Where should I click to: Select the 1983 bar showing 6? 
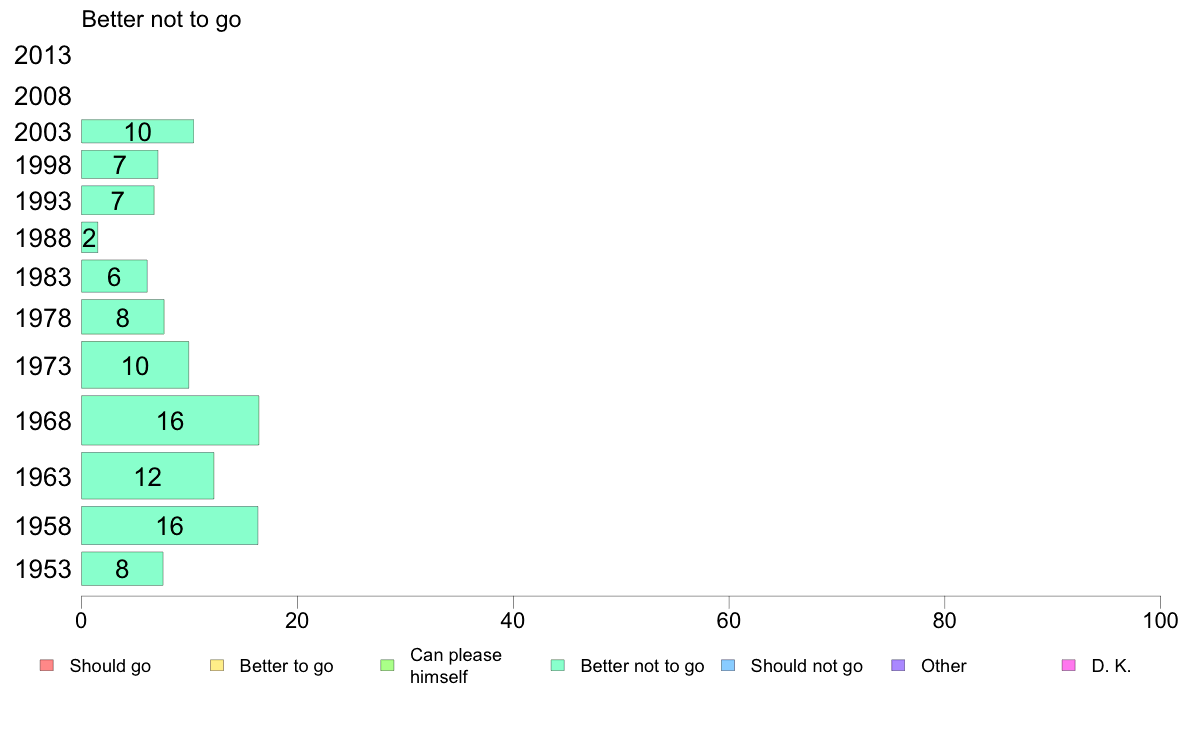pyautogui.click(x=114, y=277)
